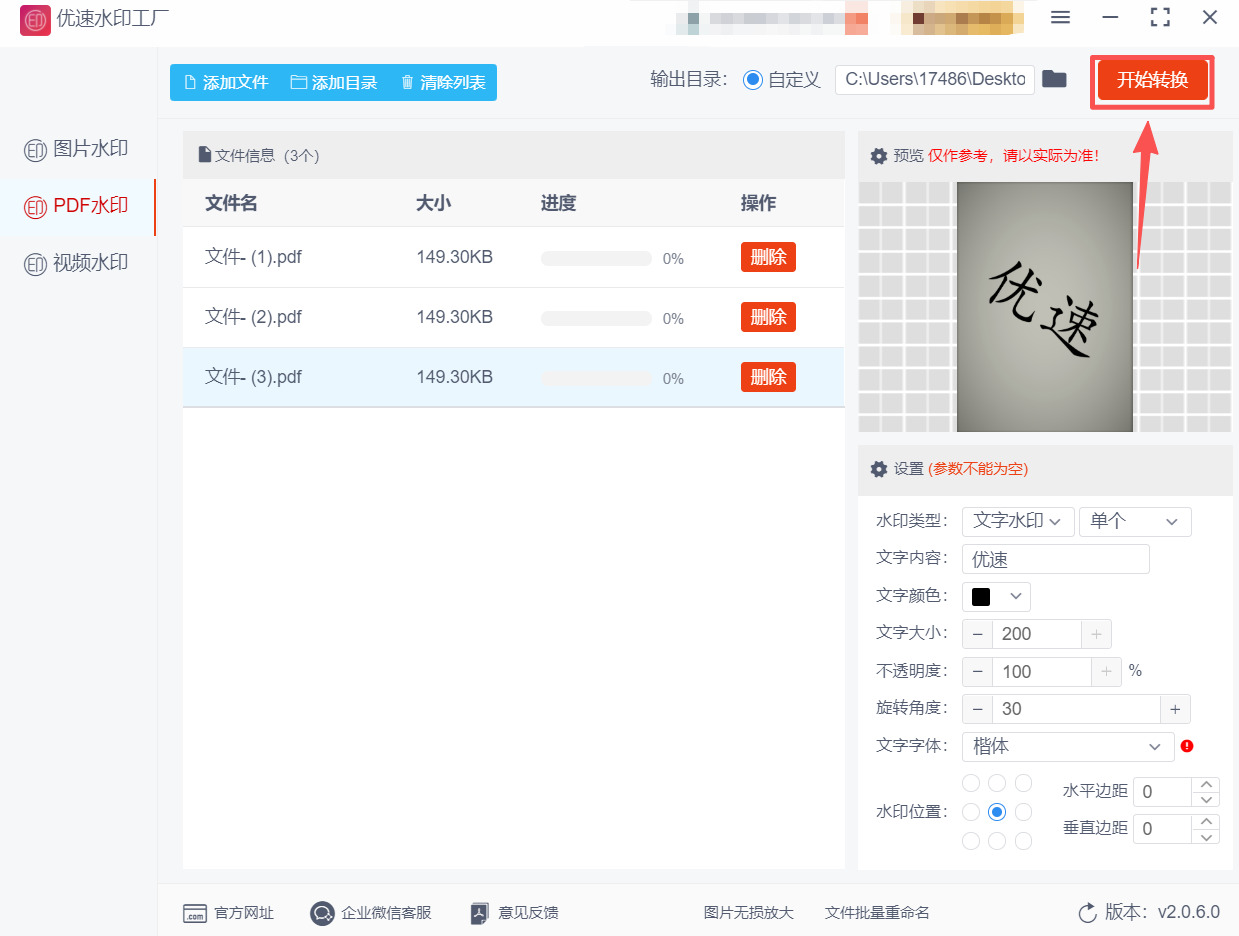Click the 不透明度 value field showing 100
Image resolution: width=1239 pixels, height=936 pixels.
point(1041,672)
